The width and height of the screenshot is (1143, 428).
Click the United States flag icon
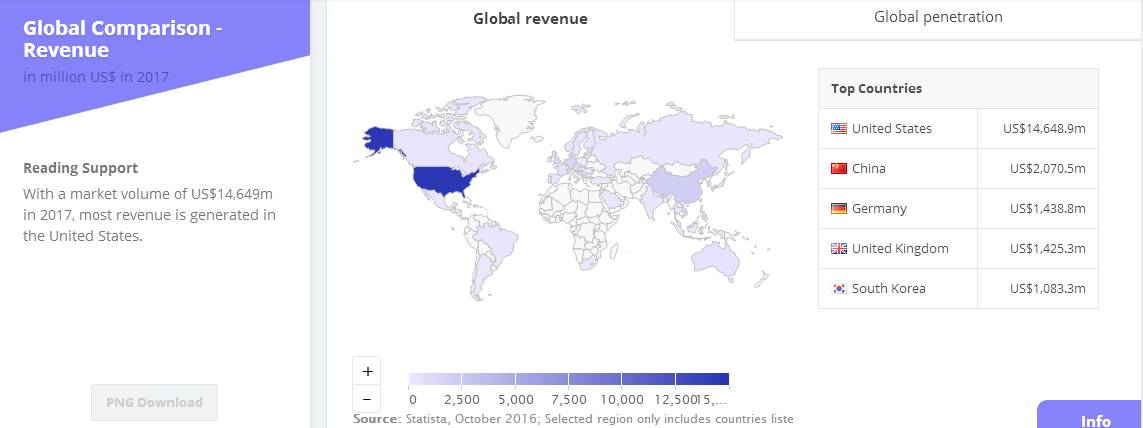coord(838,129)
